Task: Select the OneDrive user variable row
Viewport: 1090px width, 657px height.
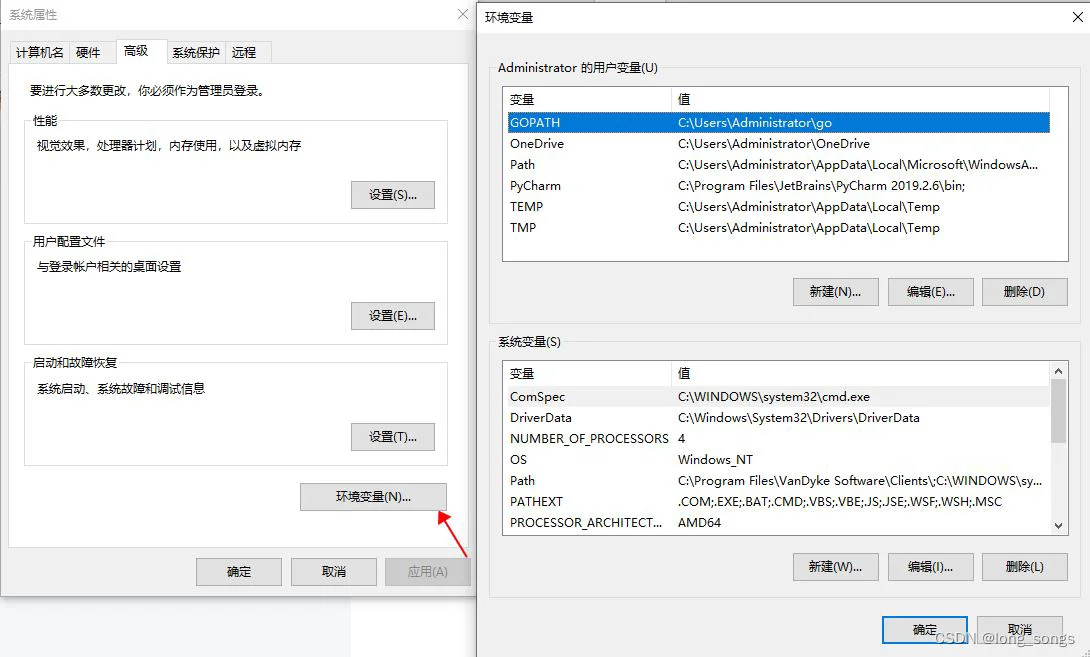Action: pos(779,143)
